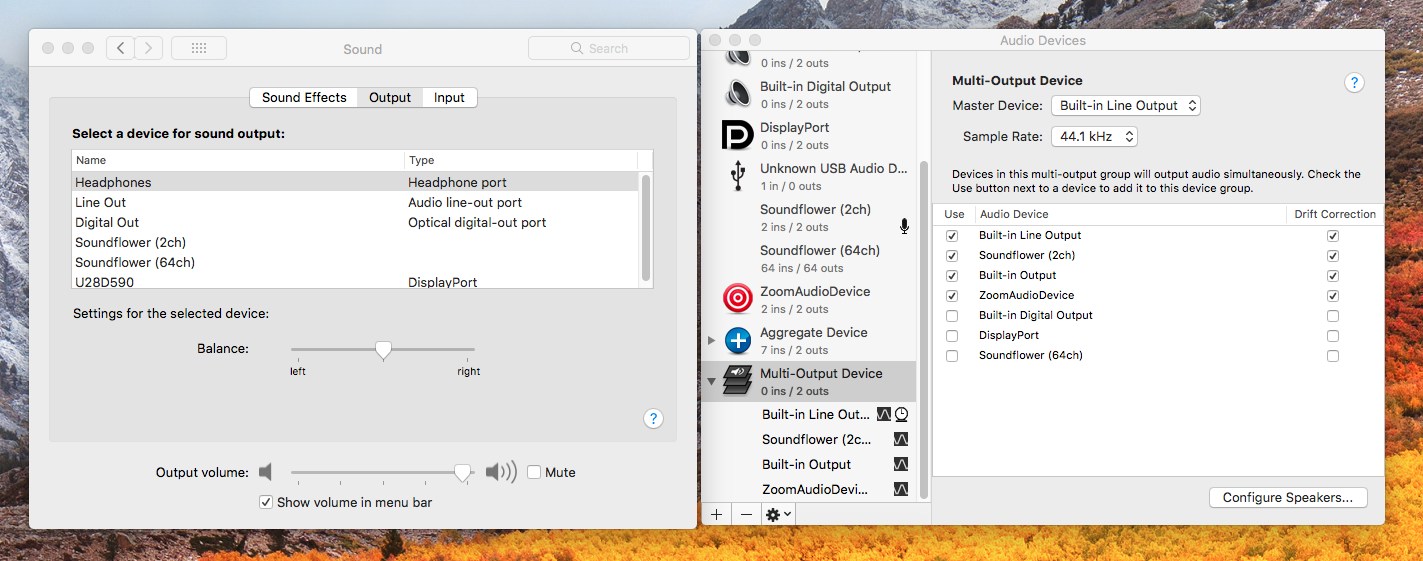Viewport: 1423px width, 561px height.
Task: Click the forward arrow in Sound window
Action: click(149, 48)
